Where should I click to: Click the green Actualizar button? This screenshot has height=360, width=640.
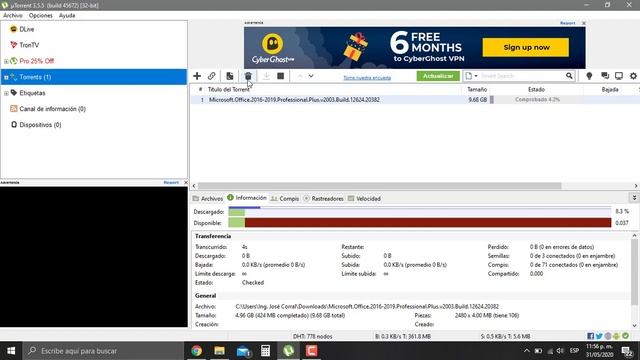tap(438, 76)
